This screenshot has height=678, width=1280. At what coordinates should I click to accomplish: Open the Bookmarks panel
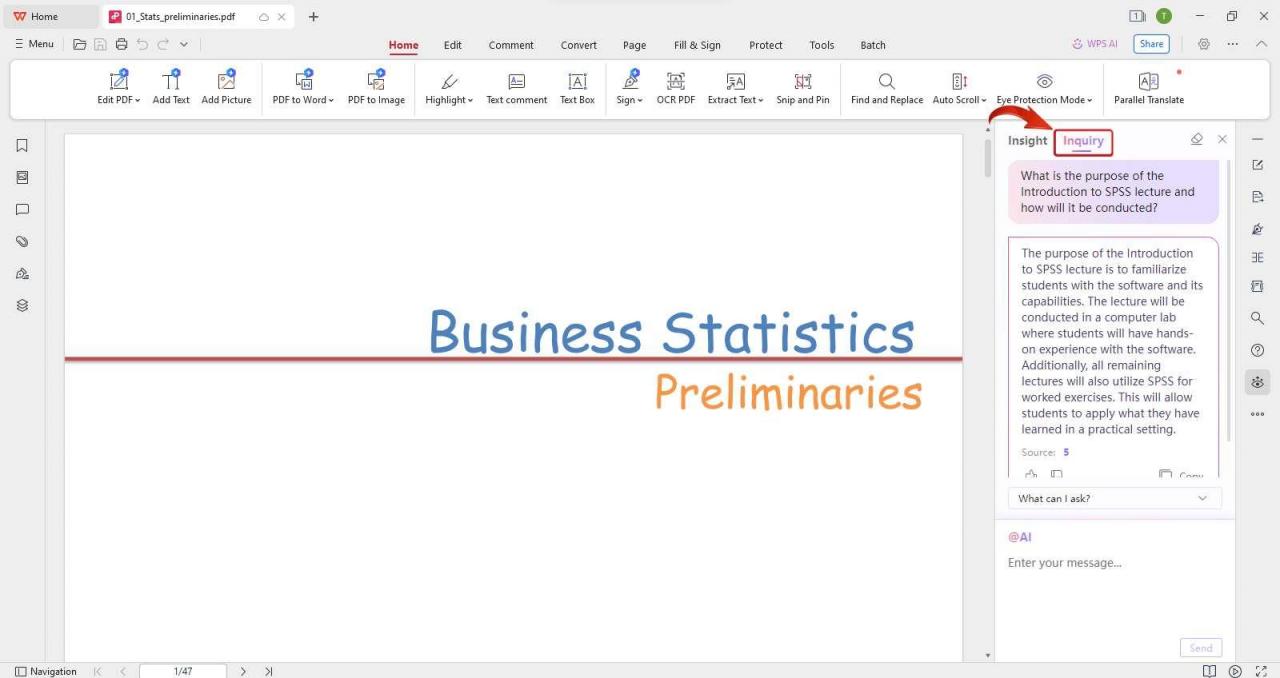pyautogui.click(x=22, y=145)
